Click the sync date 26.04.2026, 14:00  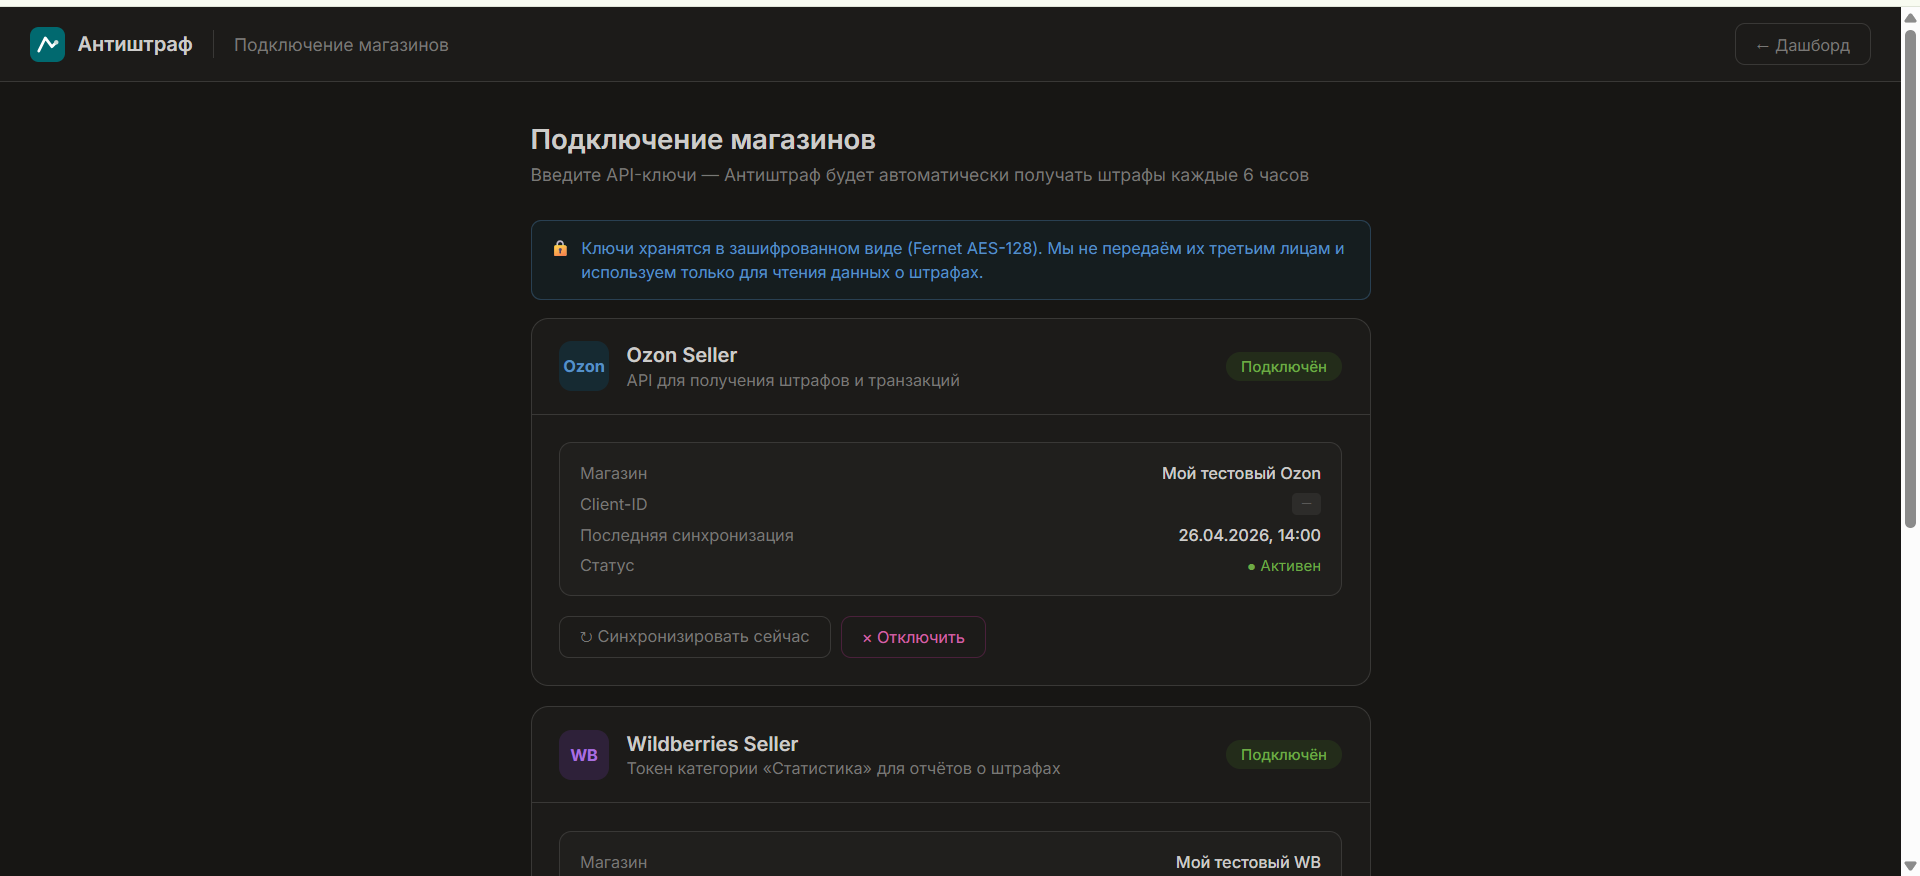pos(1249,535)
